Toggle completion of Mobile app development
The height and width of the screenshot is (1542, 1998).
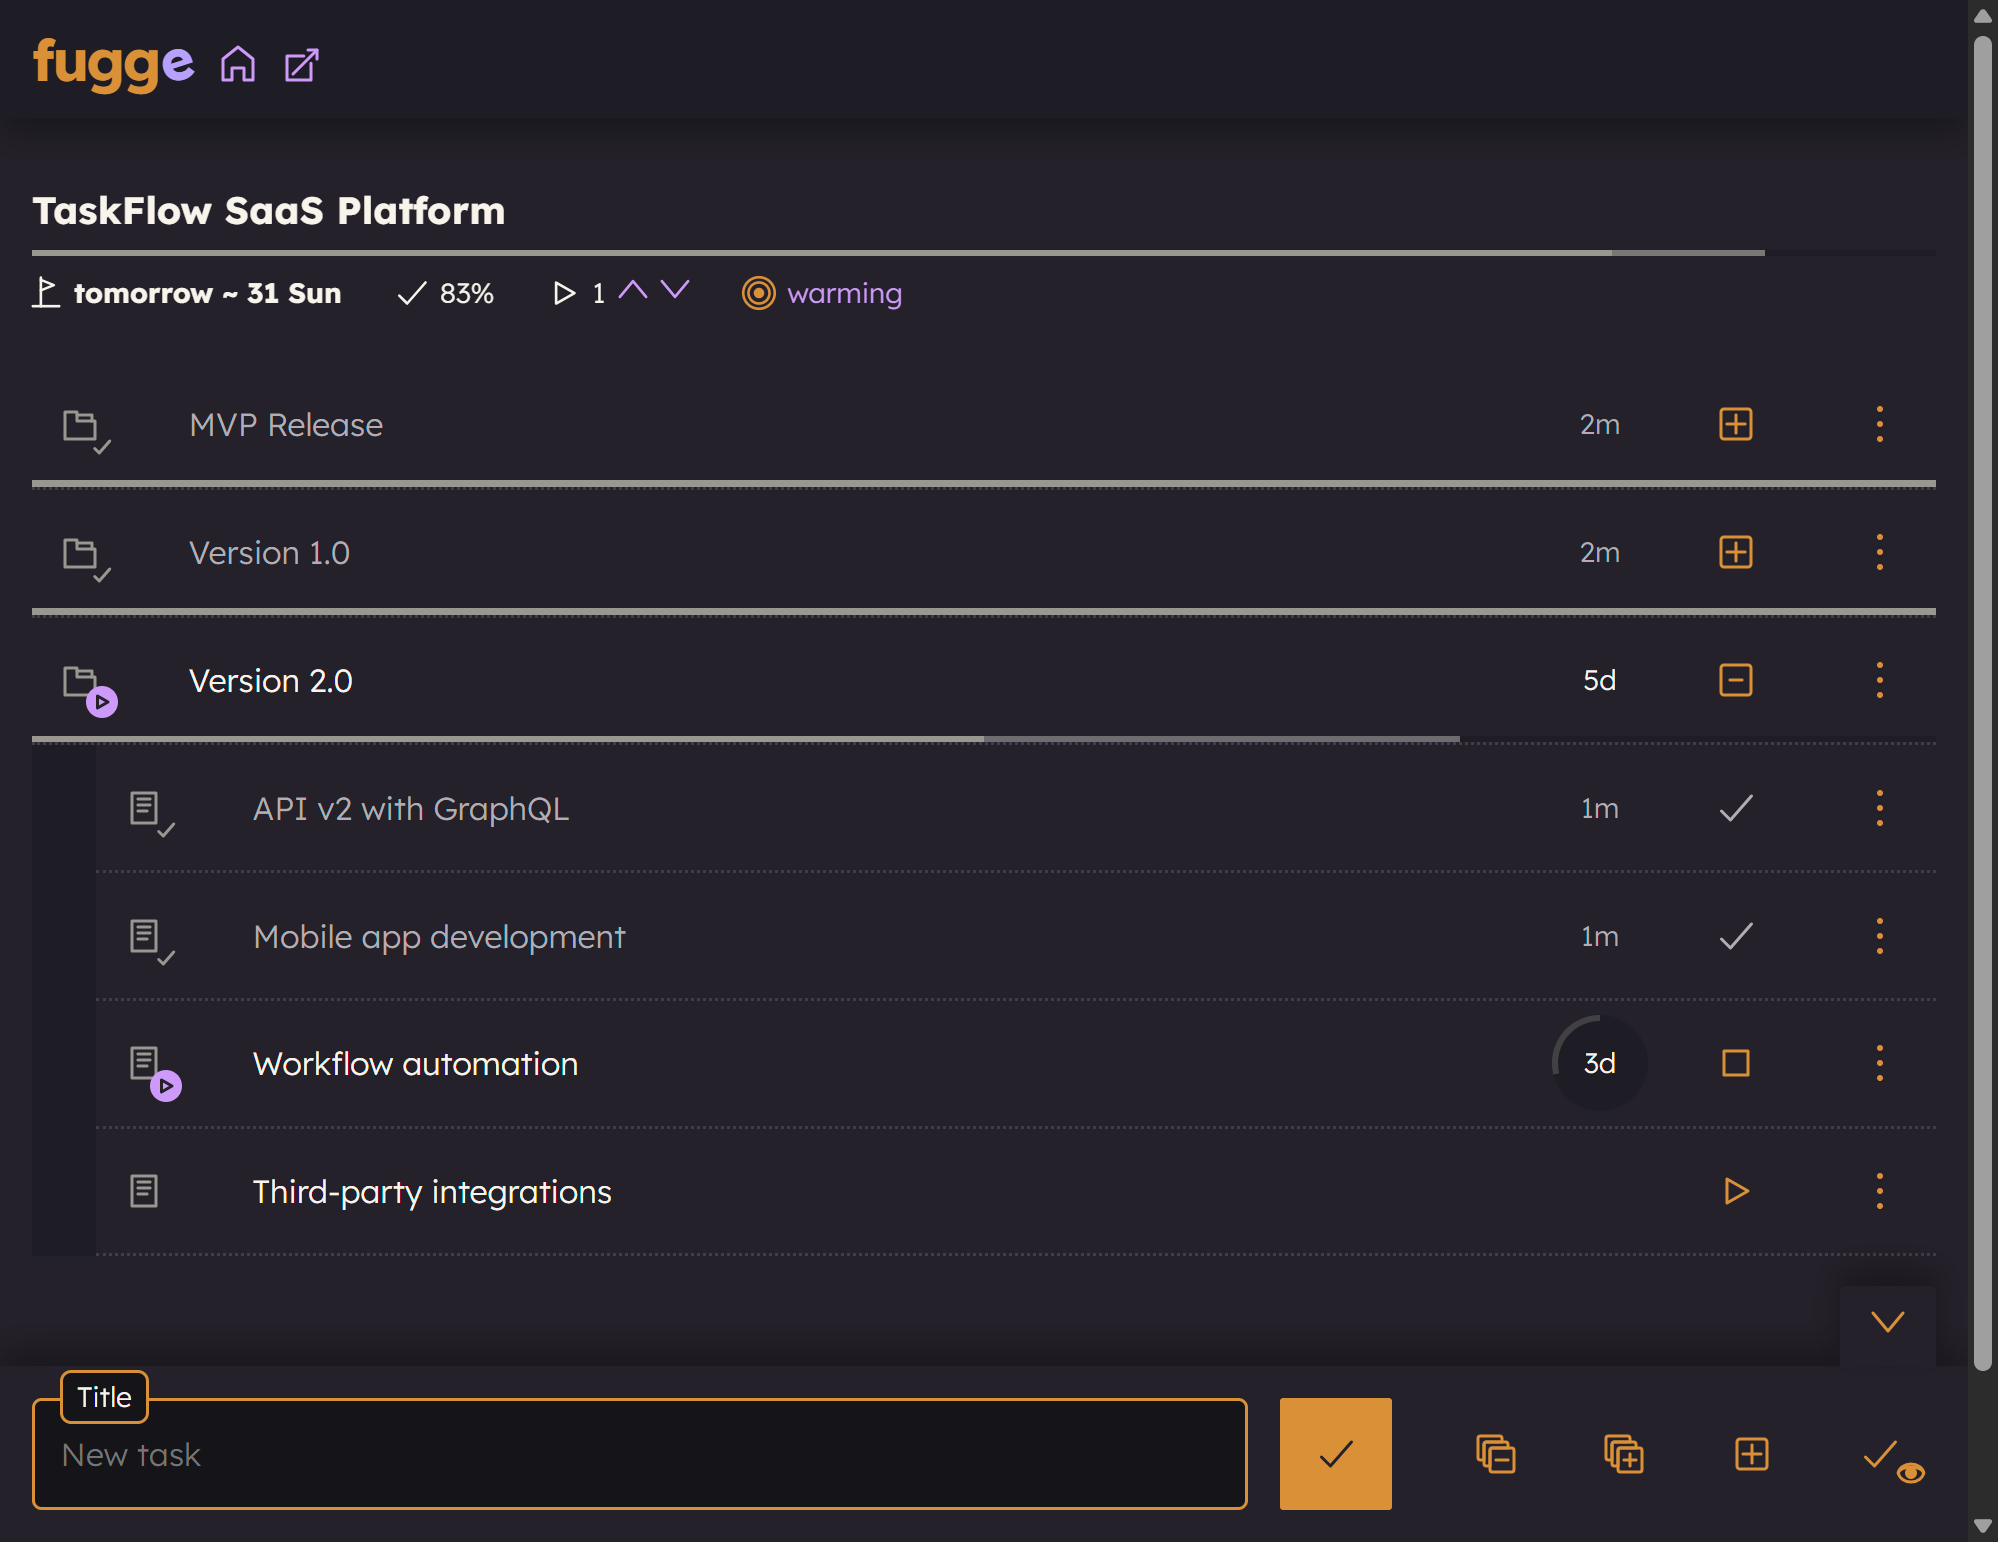(x=1736, y=936)
